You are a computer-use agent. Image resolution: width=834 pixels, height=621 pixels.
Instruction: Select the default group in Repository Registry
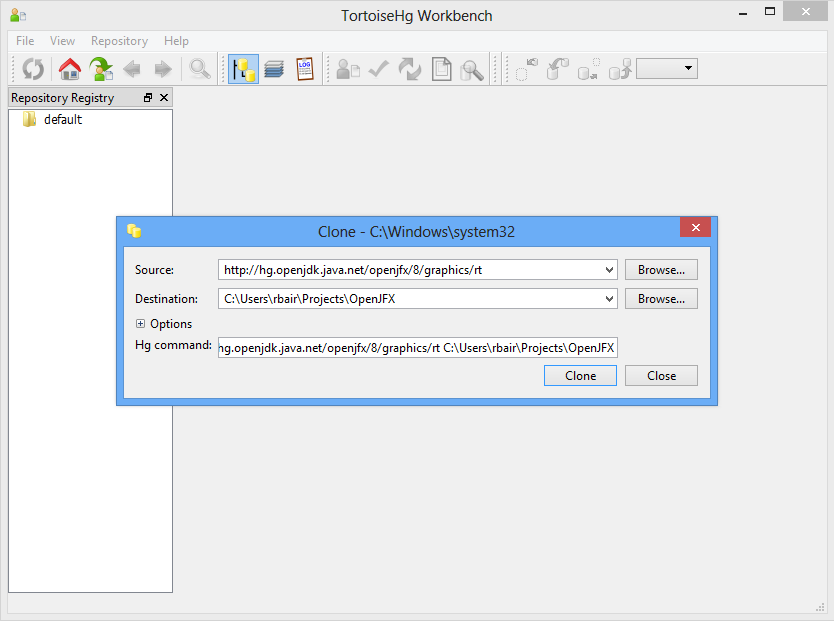click(x=63, y=120)
